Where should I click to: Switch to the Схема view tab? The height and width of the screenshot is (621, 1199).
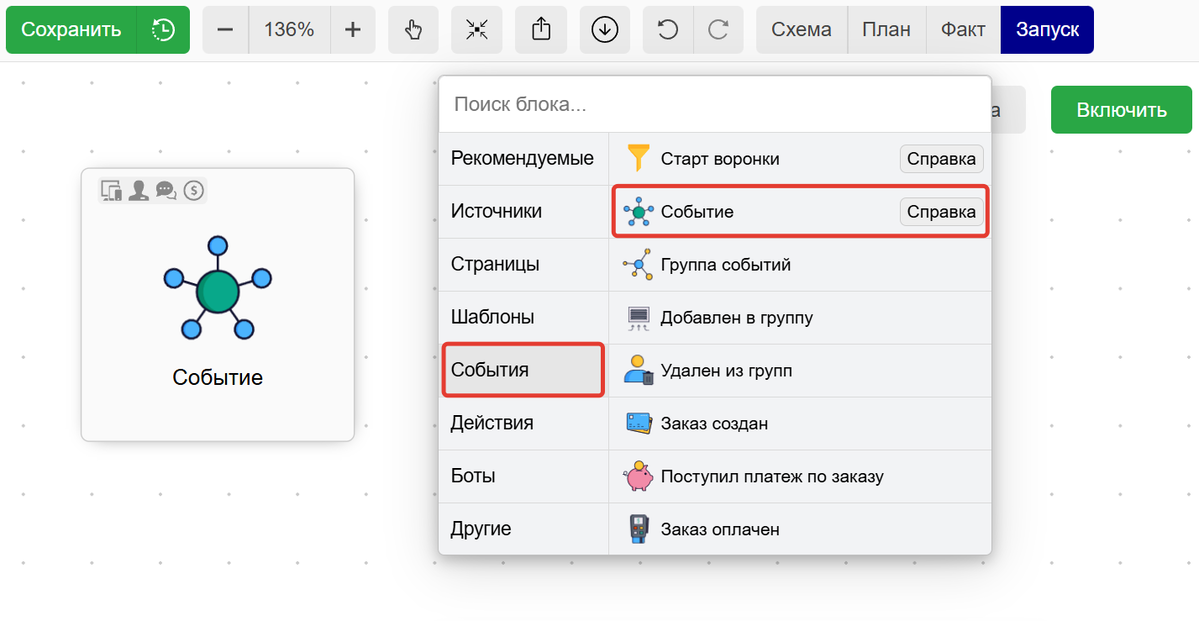point(801,30)
